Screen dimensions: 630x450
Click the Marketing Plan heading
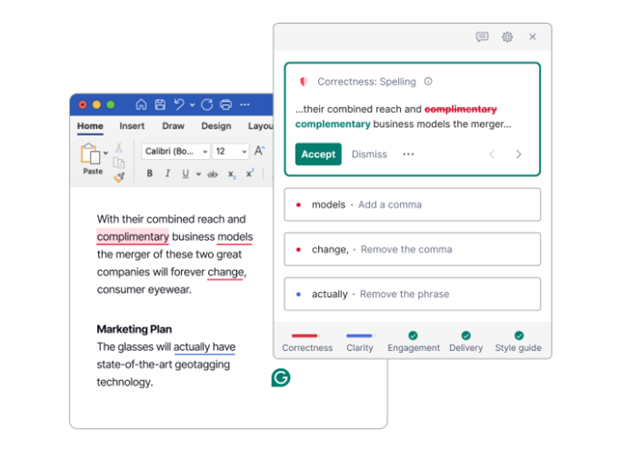click(x=134, y=329)
